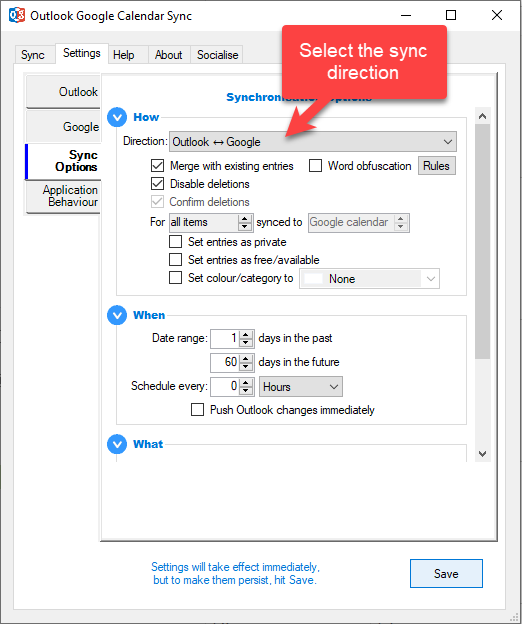Increase days in the past
The width and height of the screenshot is (522, 624).
coord(246,335)
